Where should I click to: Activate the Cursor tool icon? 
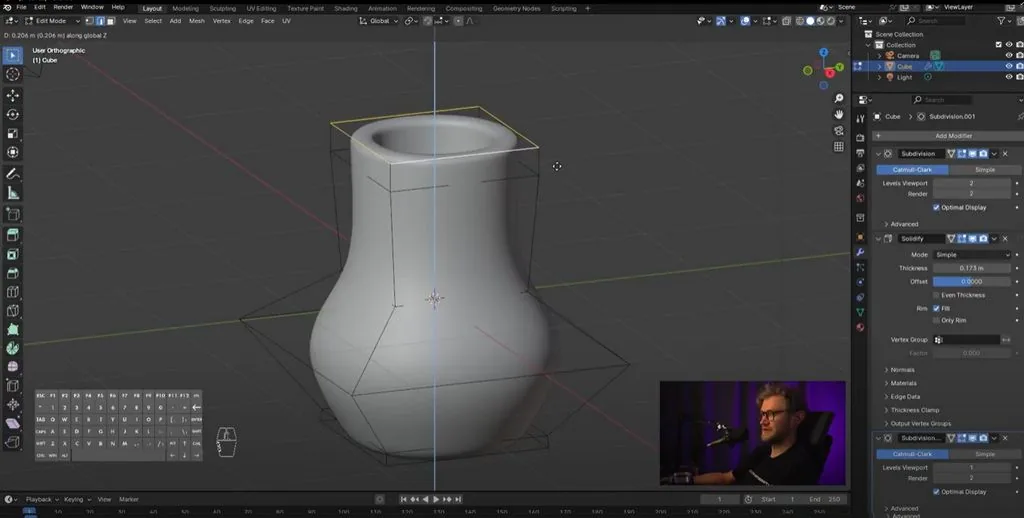(x=12, y=74)
